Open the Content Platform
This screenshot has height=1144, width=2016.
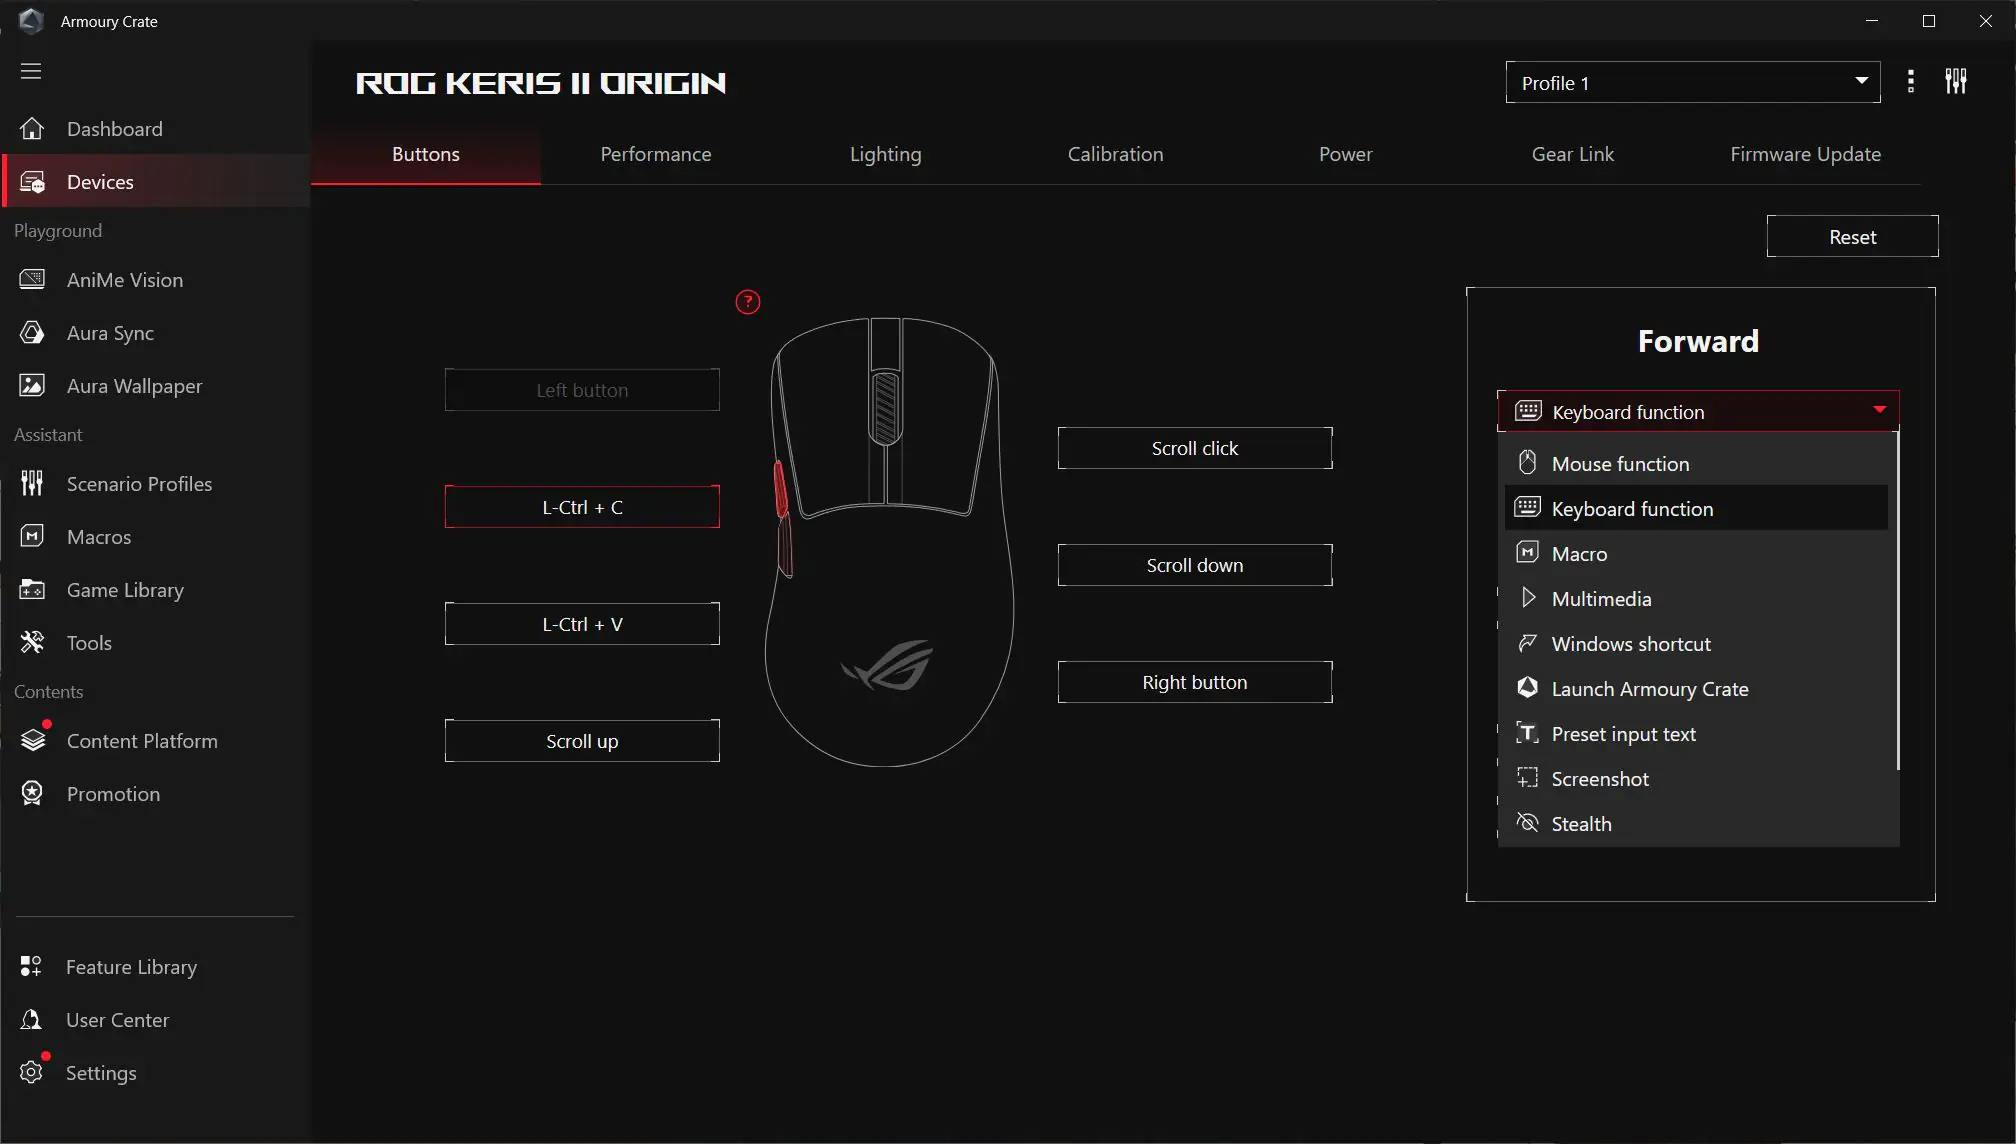pos(142,740)
